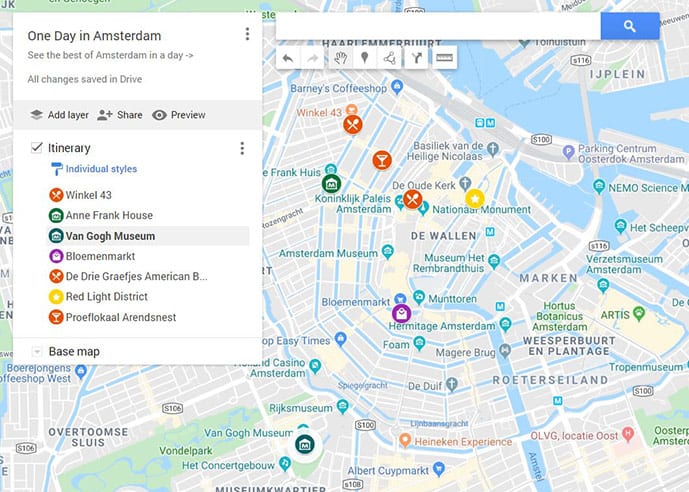Select the measure distances ruler tool
The image size is (689, 492).
click(444, 58)
